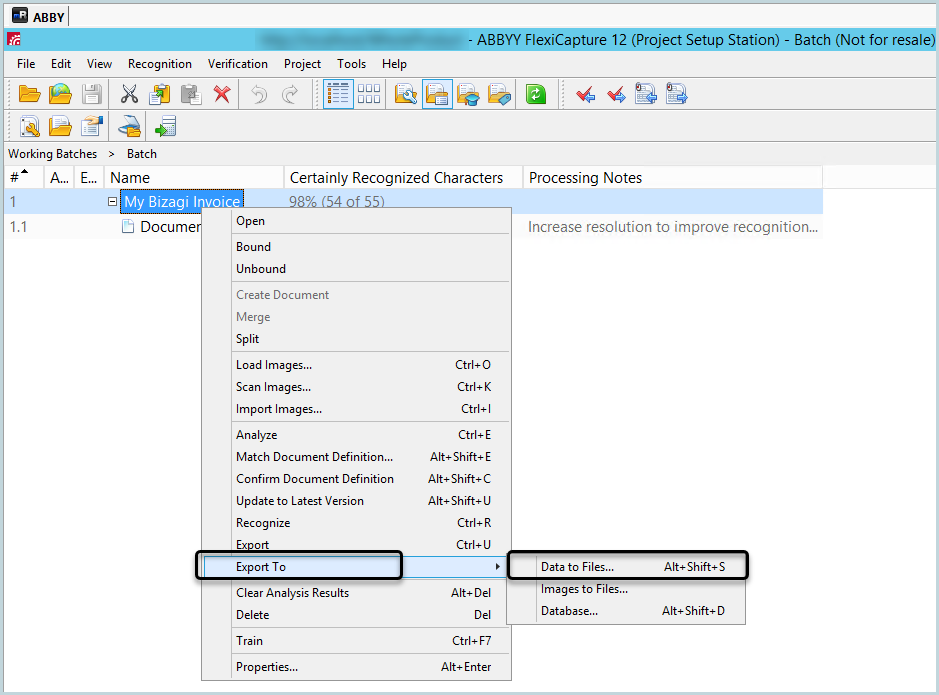The width and height of the screenshot is (939, 695).
Task: Choose Database in Export To submenu
Action: click(x=626, y=611)
